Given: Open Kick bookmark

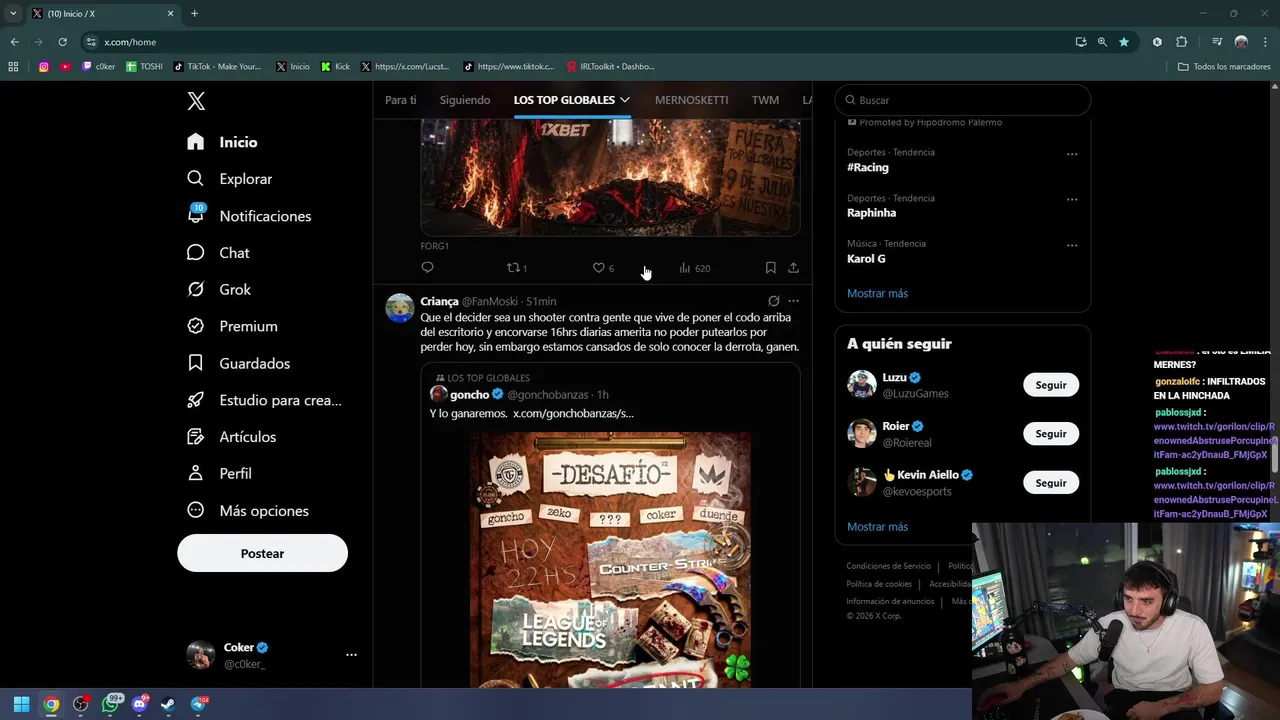Looking at the screenshot, I should [335, 67].
